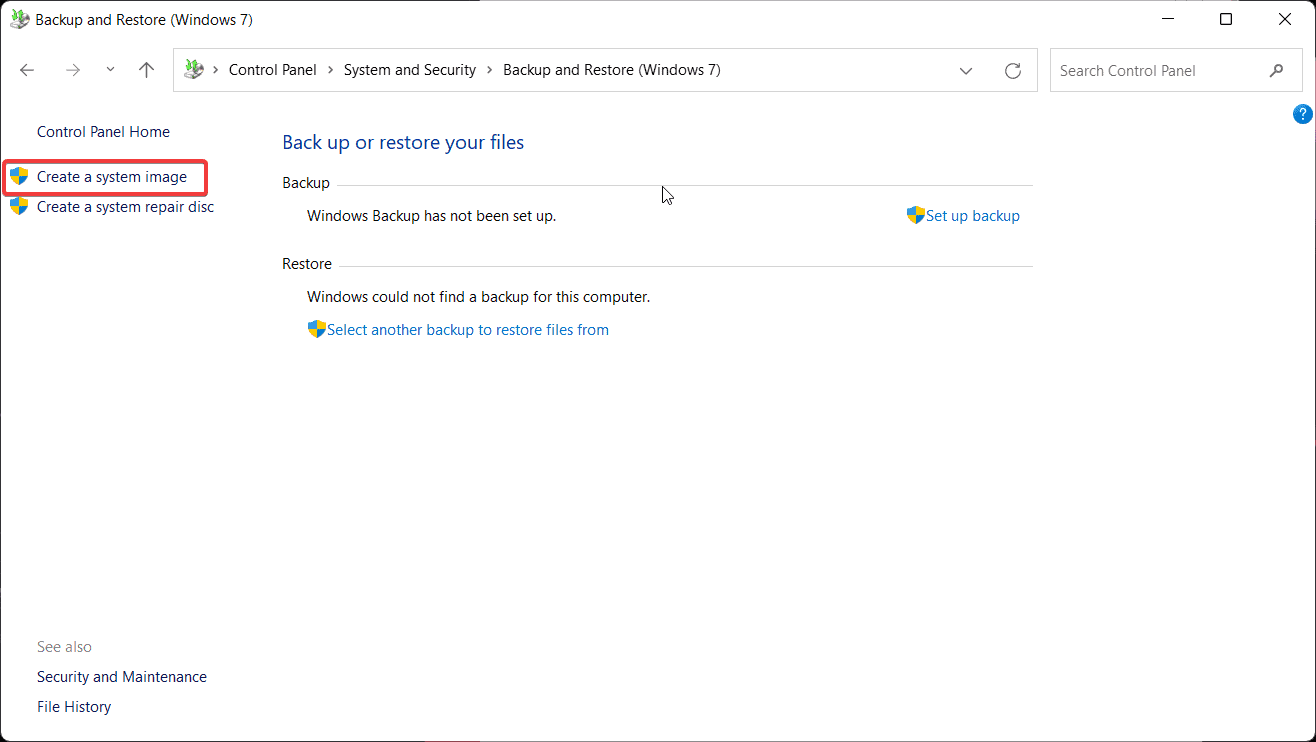Click Select another backup to restore files from
Screen dimensions: 1316x742
(468, 330)
